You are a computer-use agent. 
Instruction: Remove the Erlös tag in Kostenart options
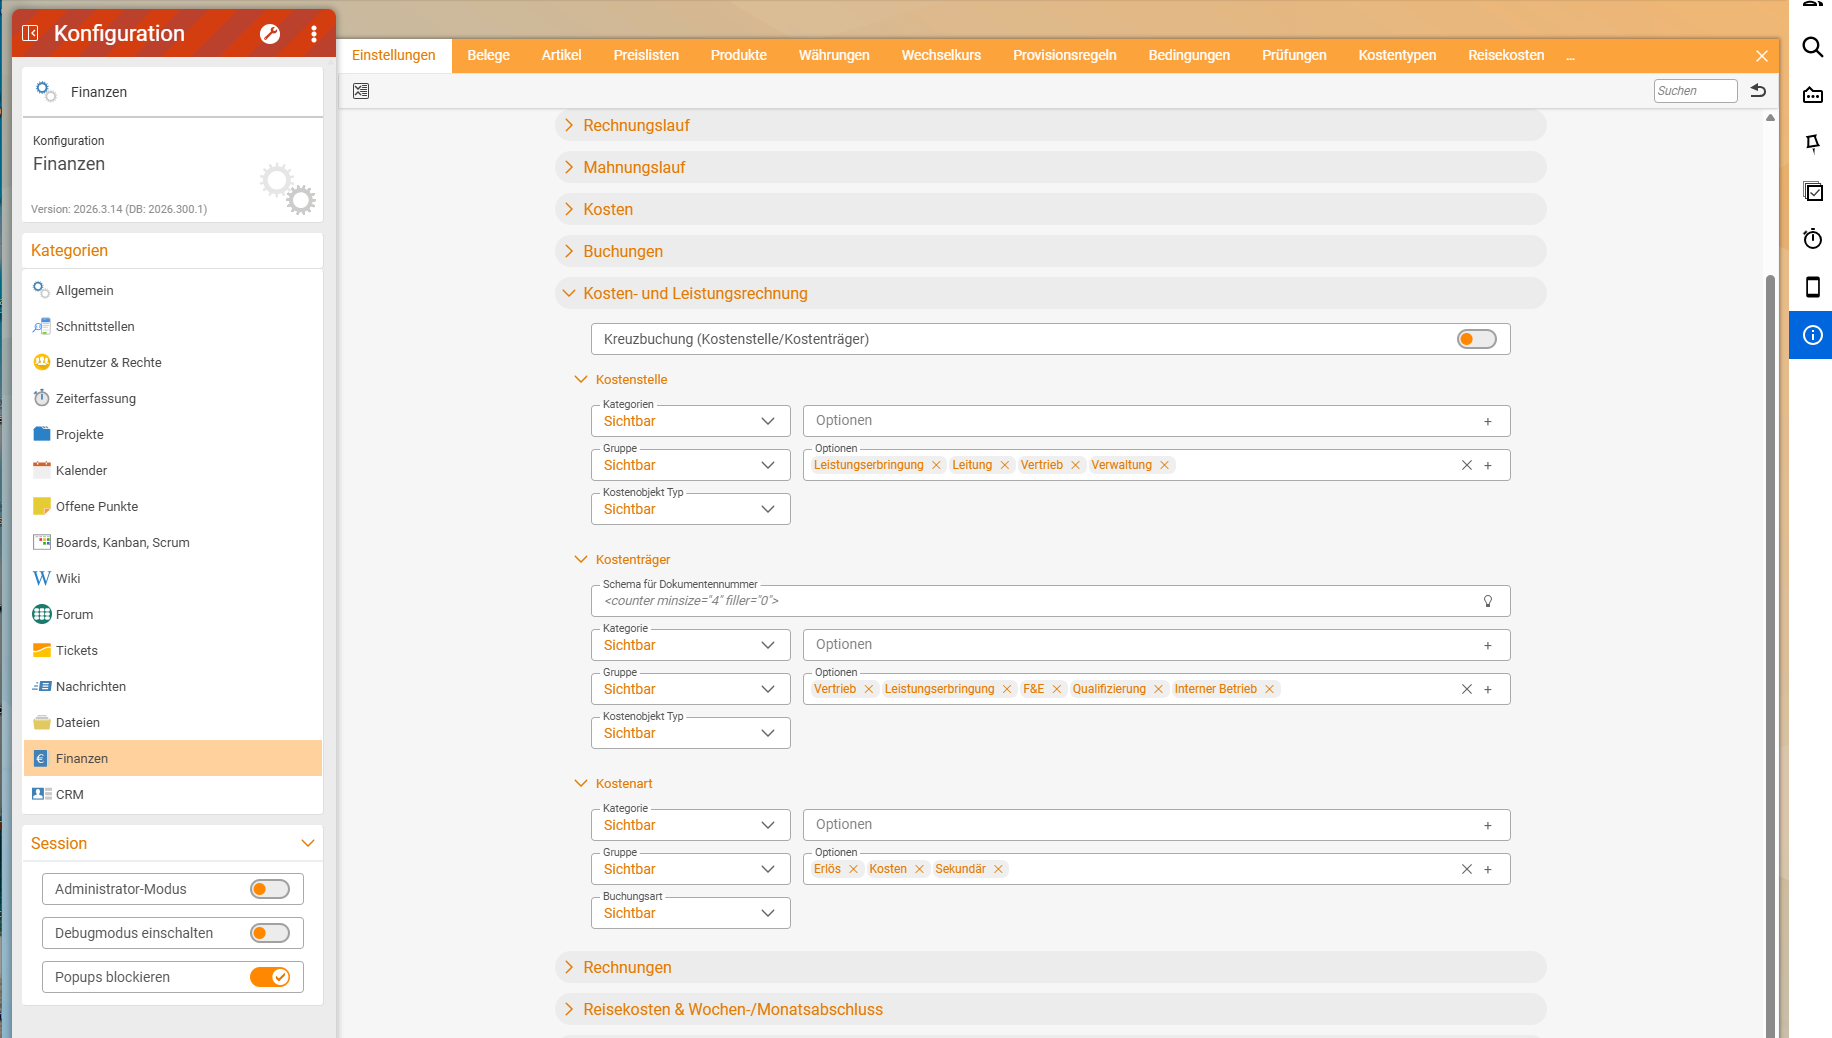point(853,869)
